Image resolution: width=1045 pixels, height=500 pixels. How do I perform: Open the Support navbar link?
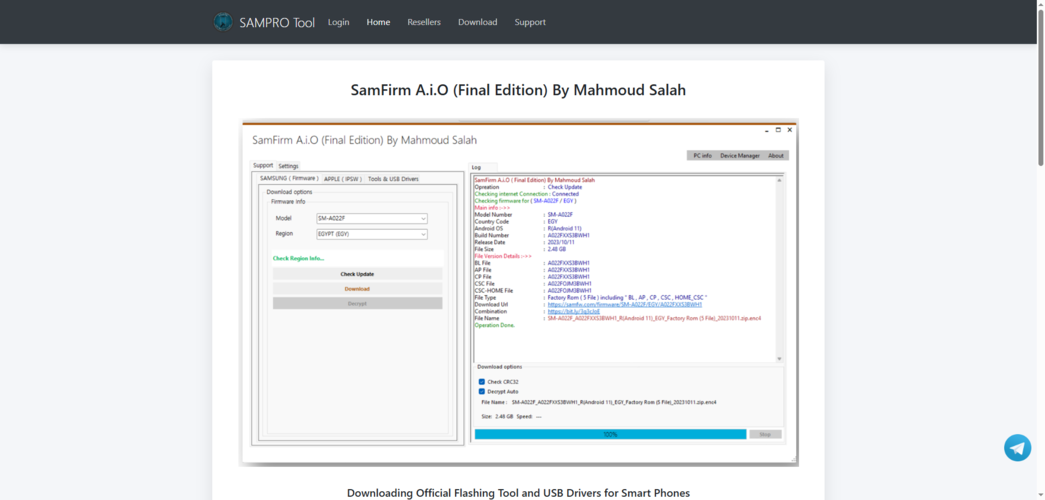pyautogui.click(x=530, y=22)
